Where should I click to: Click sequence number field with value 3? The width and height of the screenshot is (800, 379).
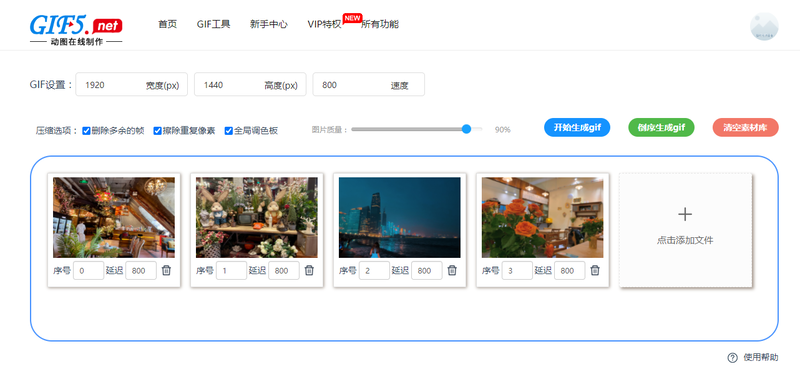(x=517, y=271)
